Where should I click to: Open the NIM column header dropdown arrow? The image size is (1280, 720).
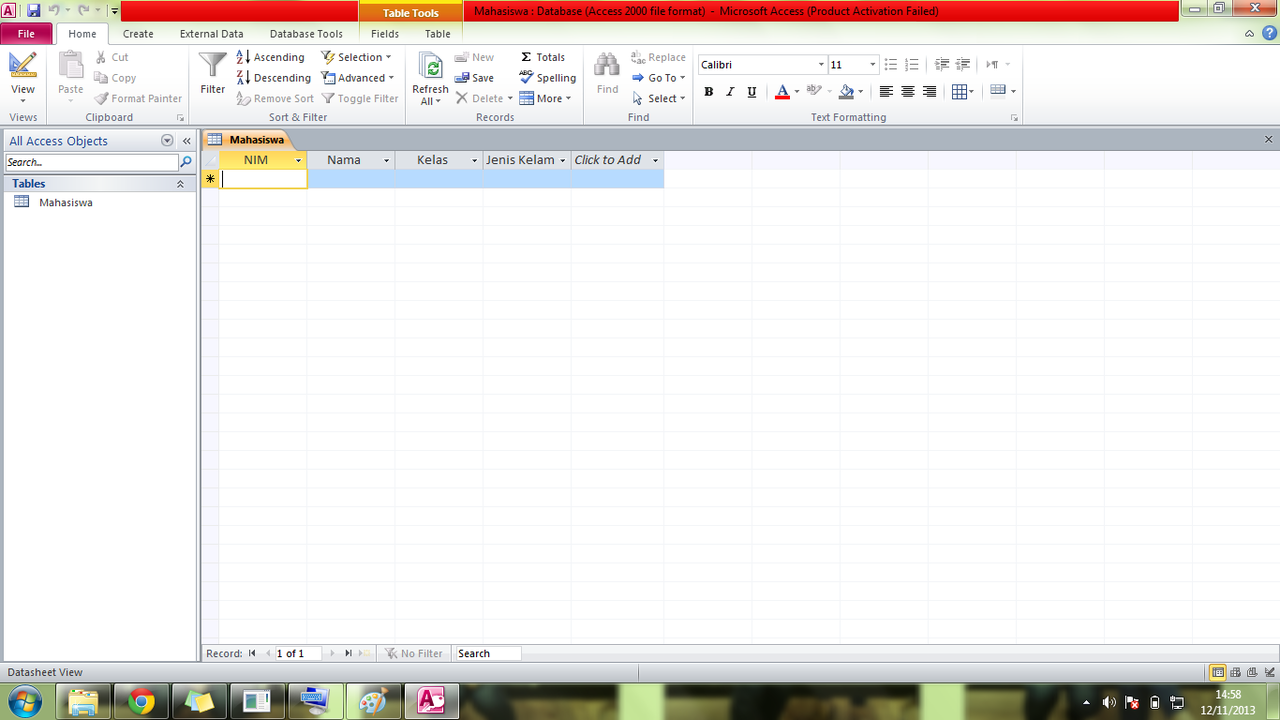click(x=298, y=160)
